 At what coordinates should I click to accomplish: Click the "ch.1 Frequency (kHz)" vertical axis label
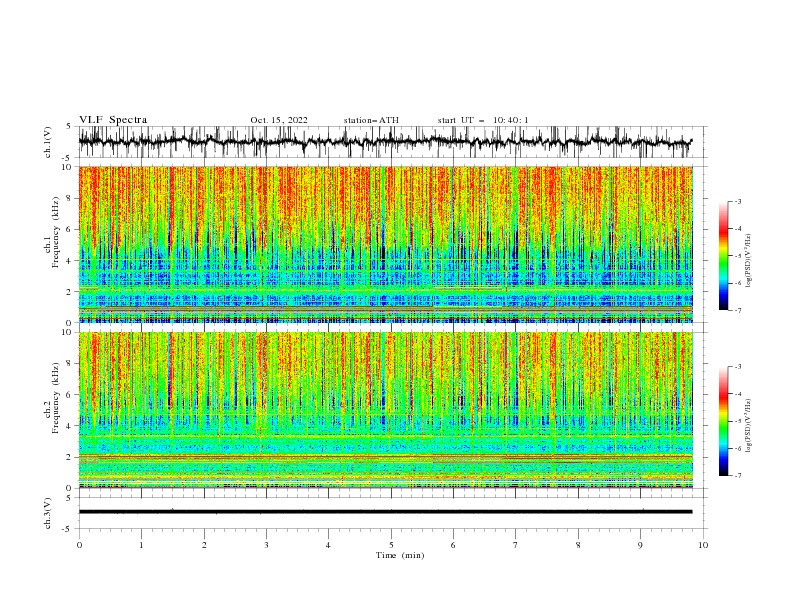point(52,230)
